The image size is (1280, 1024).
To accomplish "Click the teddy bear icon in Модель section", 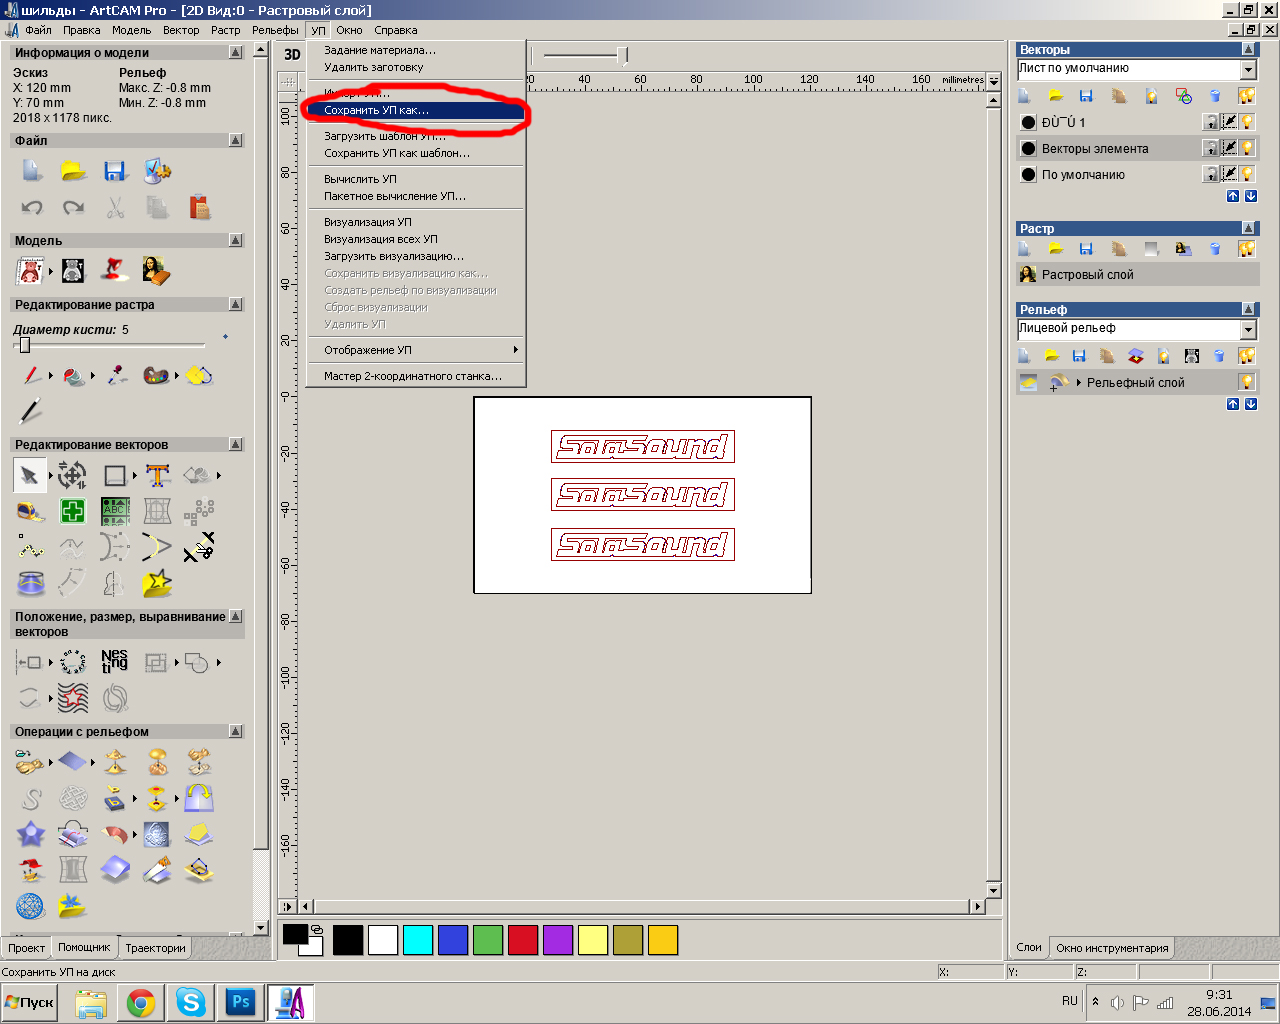I will (x=31, y=270).
